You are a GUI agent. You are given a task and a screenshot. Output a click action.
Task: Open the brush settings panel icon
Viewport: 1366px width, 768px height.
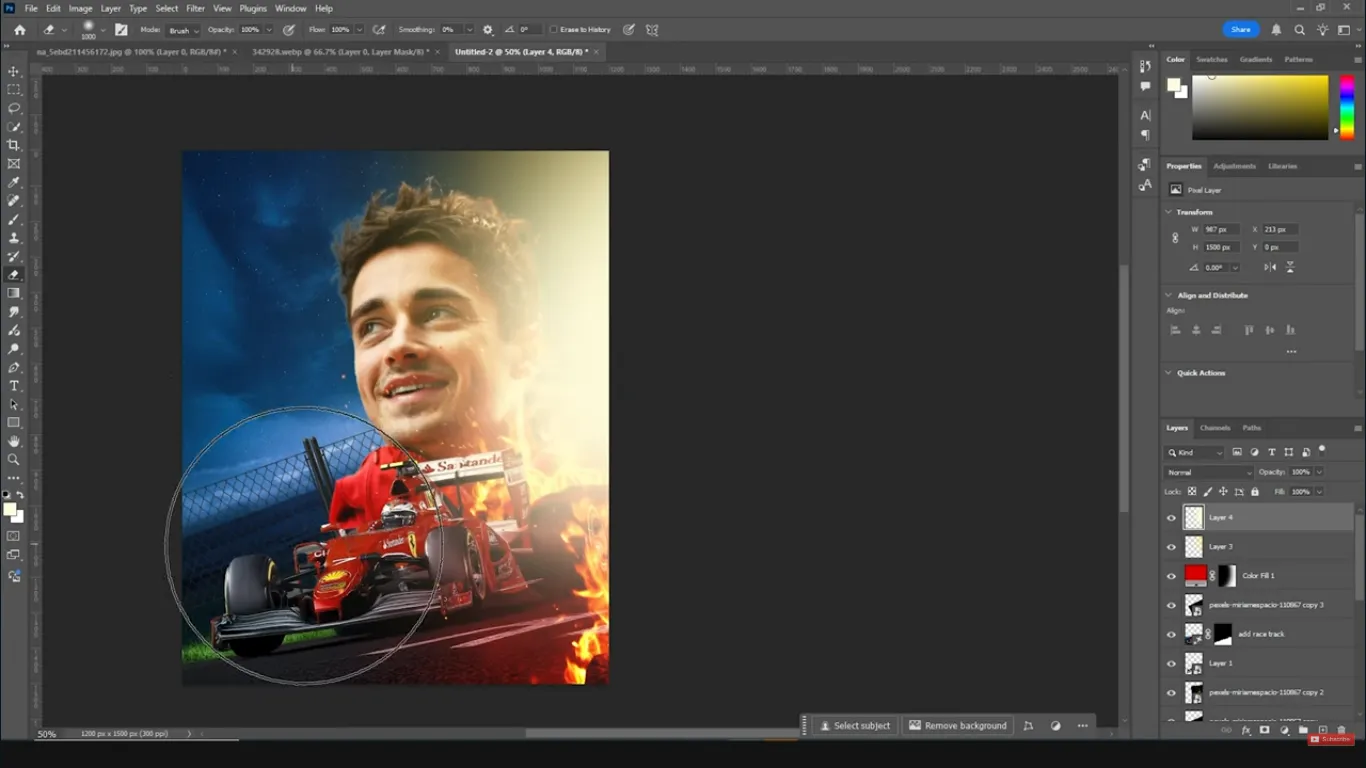[x=122, y=30]
